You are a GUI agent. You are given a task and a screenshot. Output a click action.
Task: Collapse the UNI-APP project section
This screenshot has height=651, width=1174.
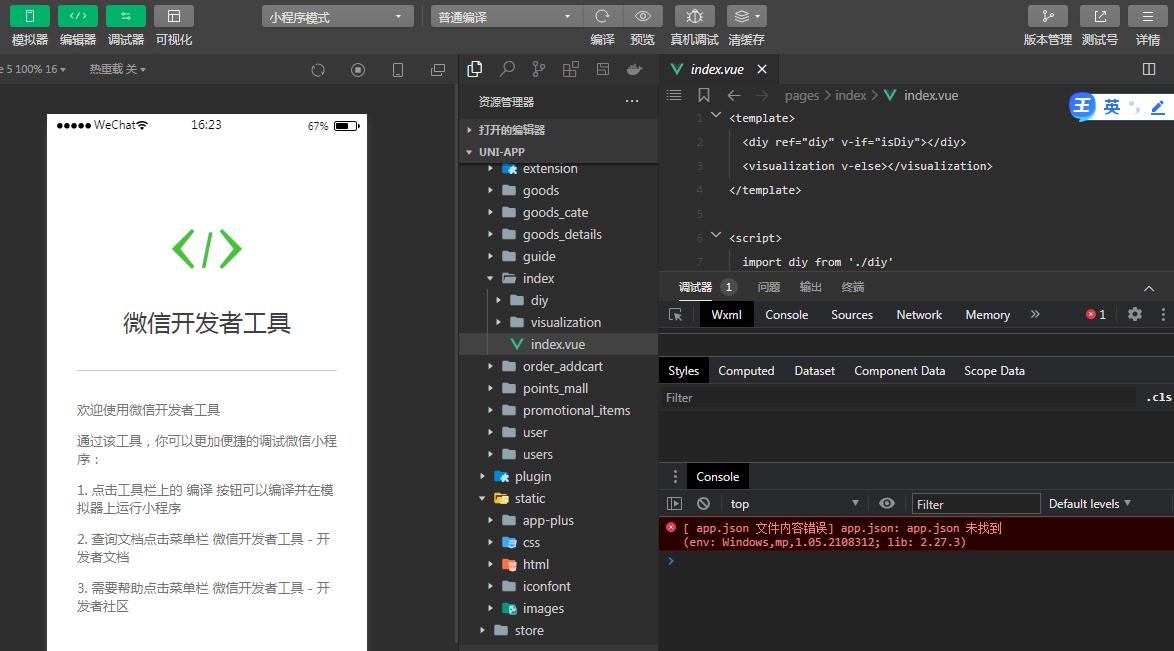pos(559,152)
